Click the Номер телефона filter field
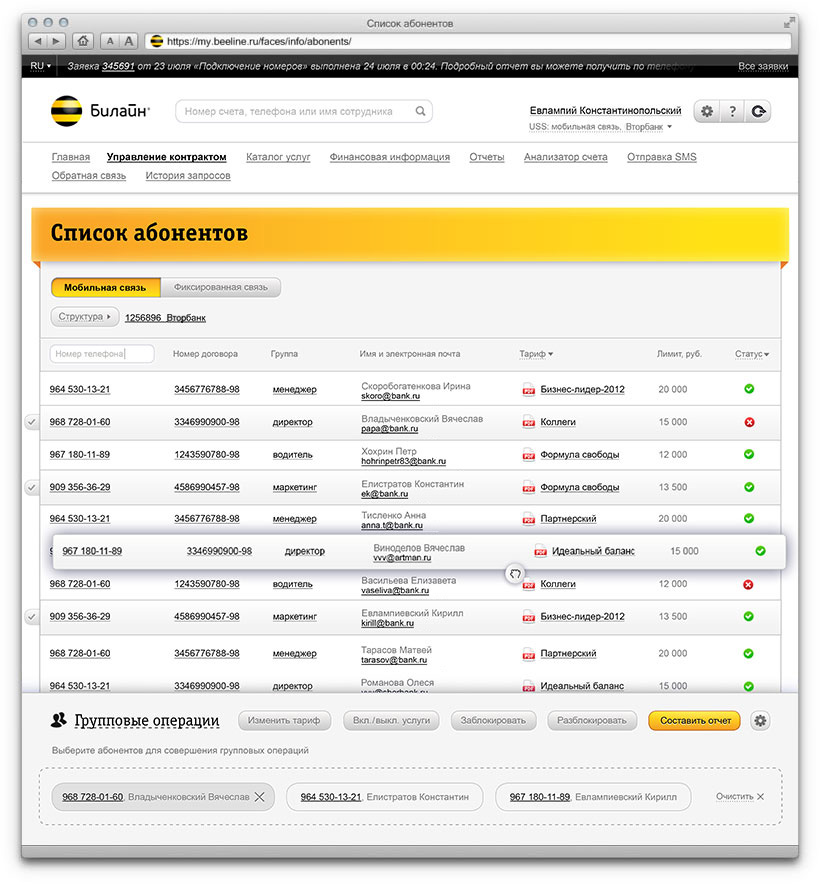820x884 pixels. tap(102, 354)
